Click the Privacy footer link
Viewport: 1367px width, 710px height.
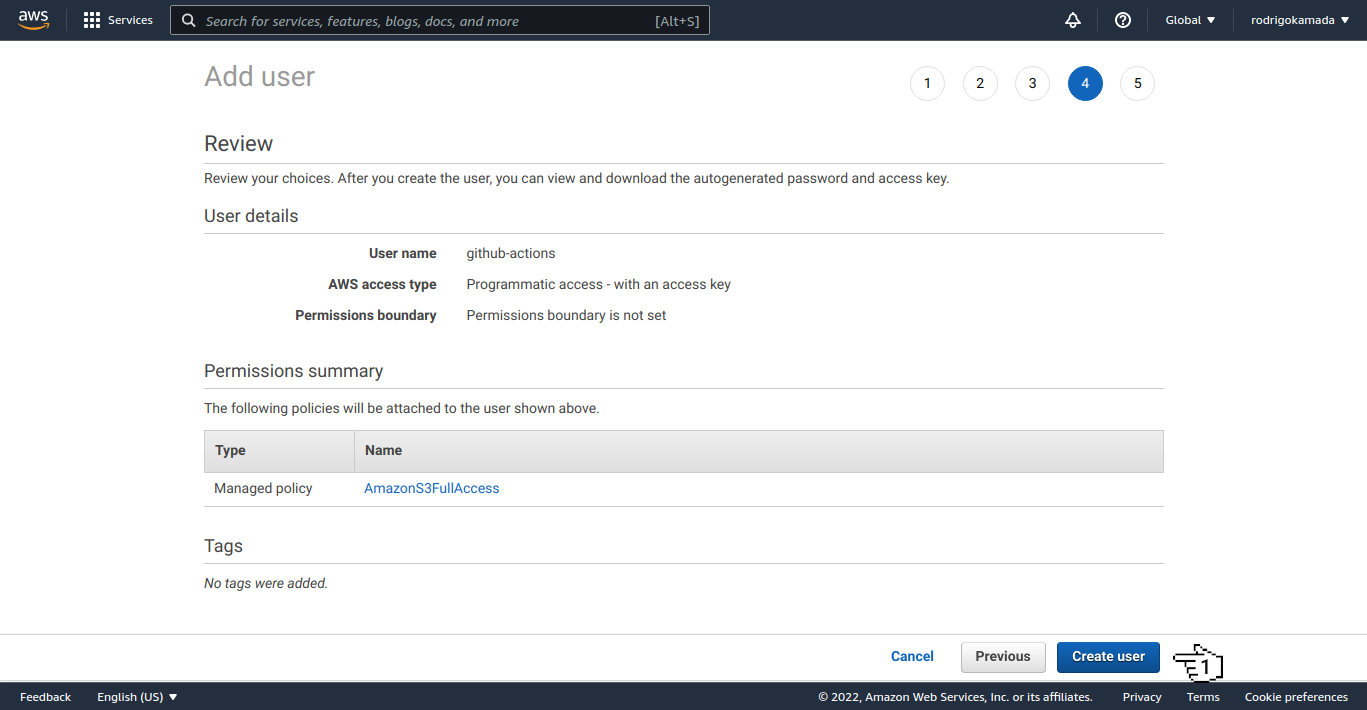(x=1141, y=696)
